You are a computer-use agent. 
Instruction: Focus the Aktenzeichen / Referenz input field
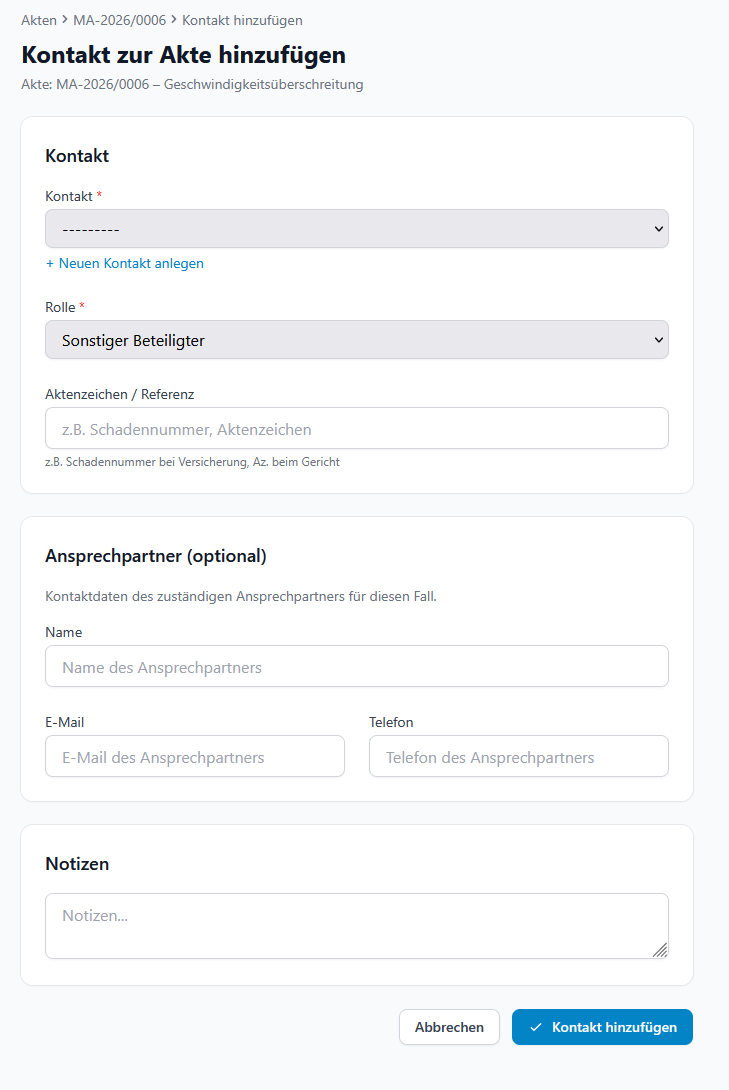coord(356,429)
